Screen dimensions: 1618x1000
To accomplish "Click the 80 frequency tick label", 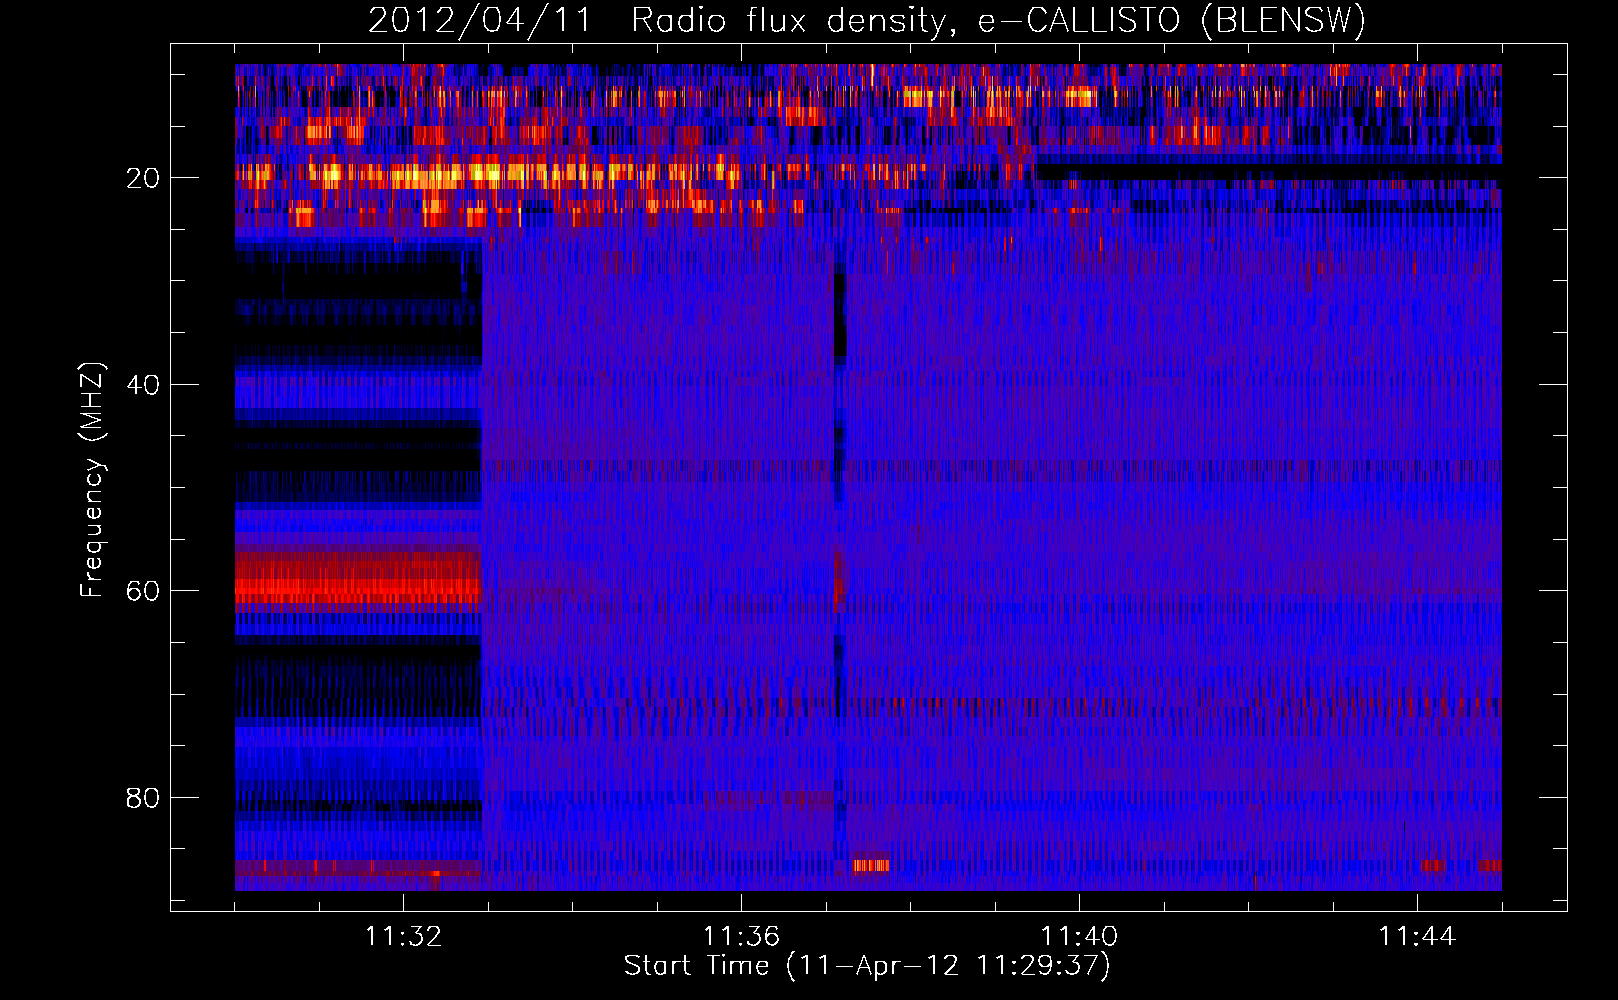I will click(143, 798).
